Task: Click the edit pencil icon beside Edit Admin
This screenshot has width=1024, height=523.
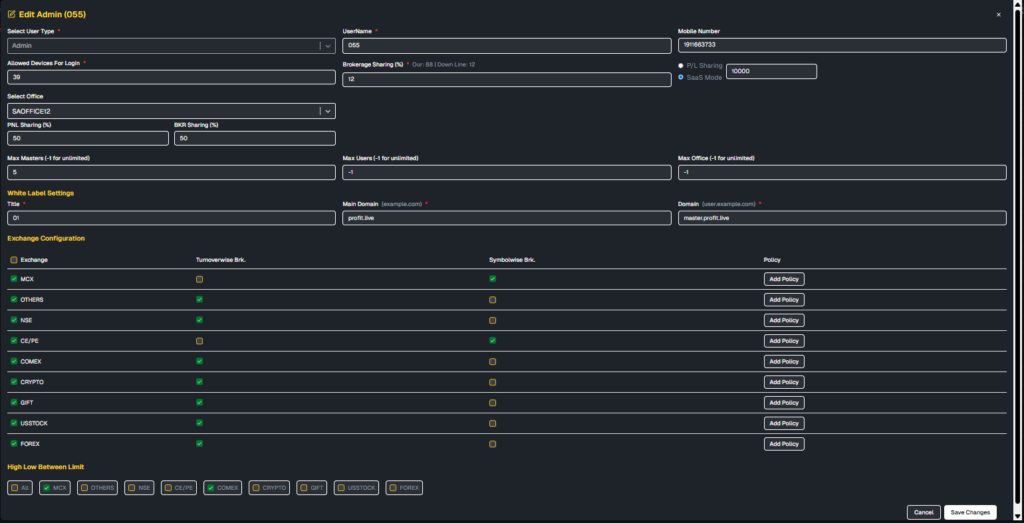Action: pyautogui.click(x=12, y=14)
